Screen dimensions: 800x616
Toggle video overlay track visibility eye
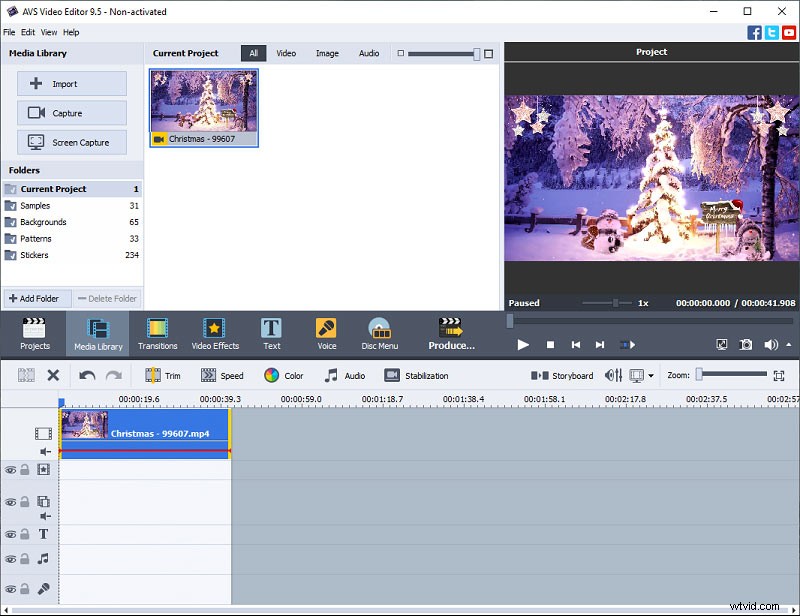point(10,502)
